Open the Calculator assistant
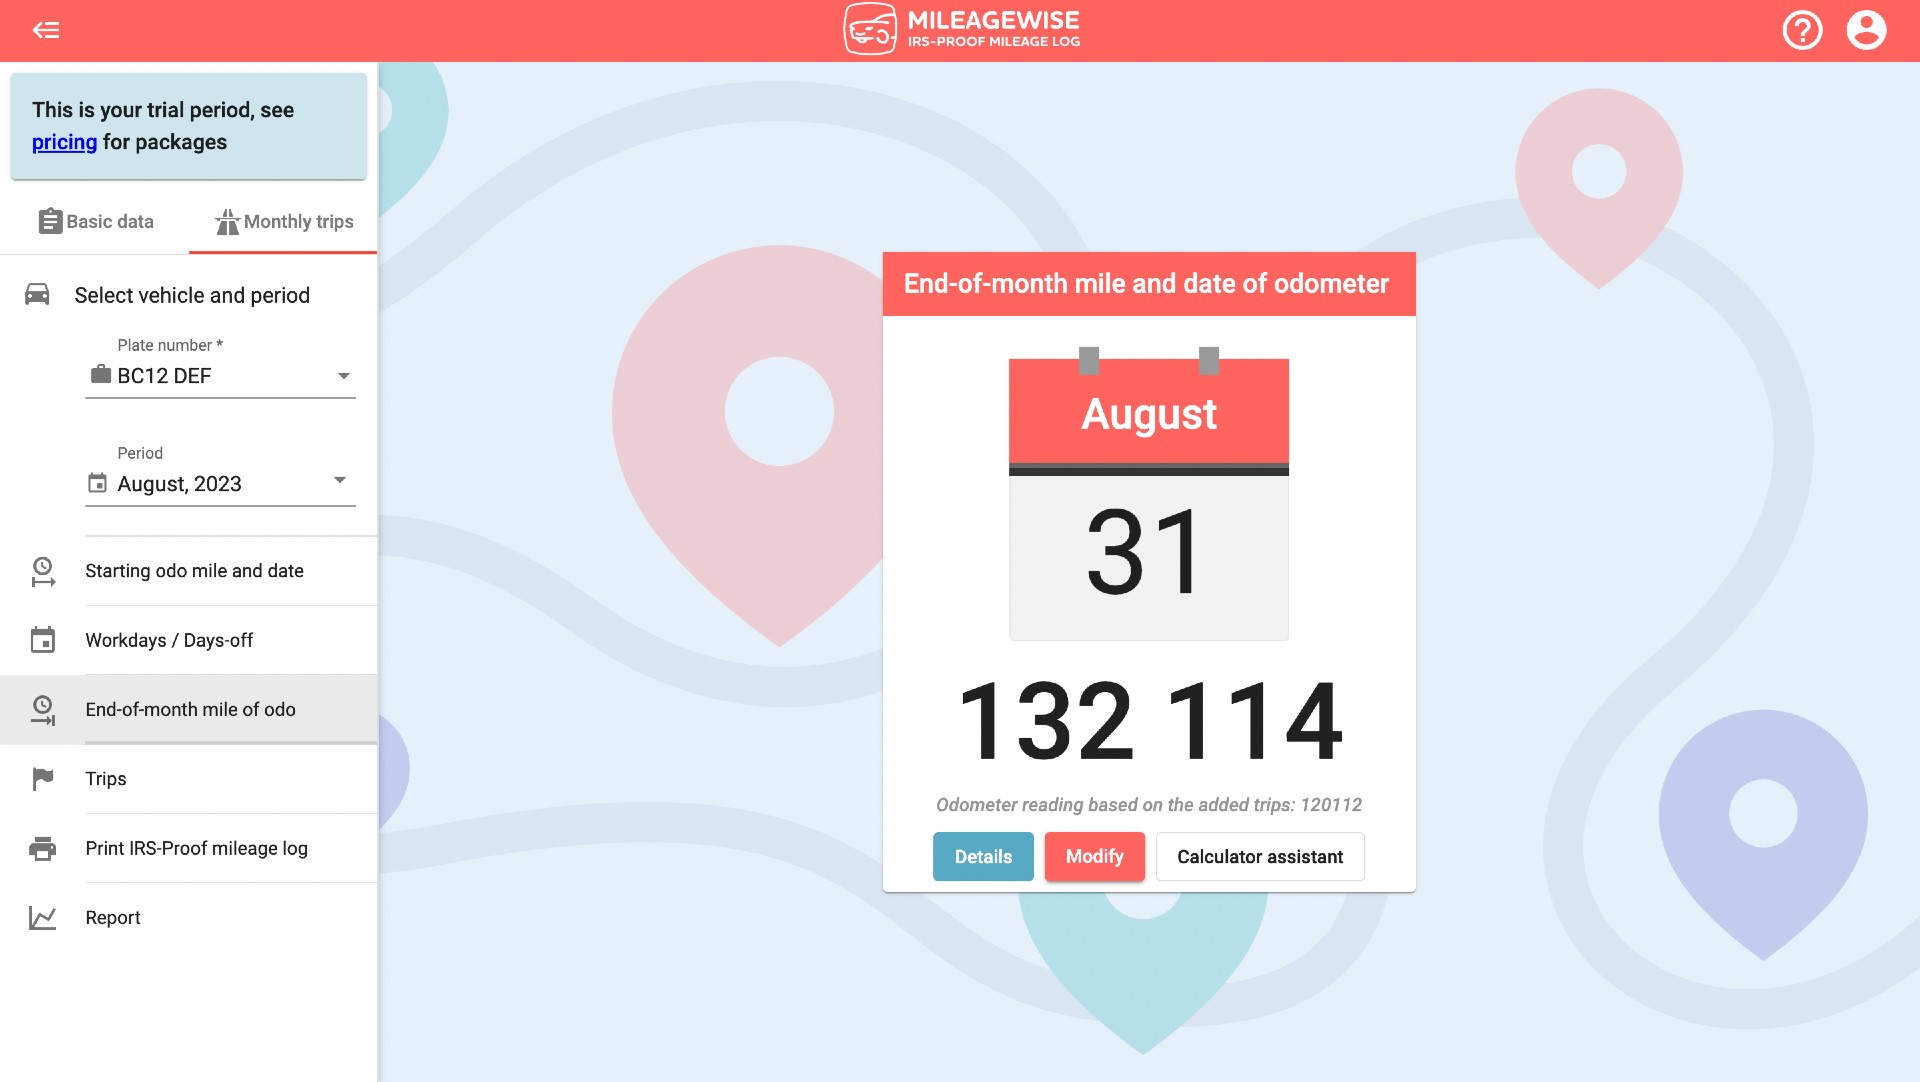The image size is (1920, 1082). pos(1259,857)
